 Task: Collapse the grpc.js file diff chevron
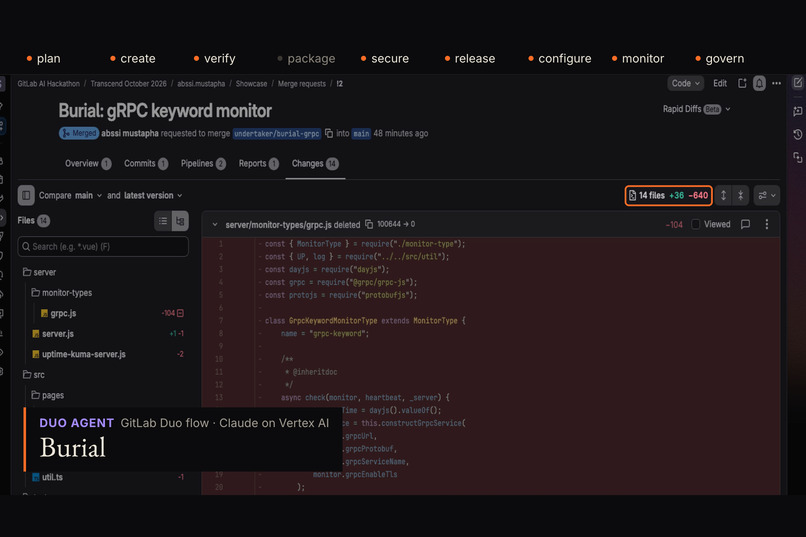pos(215,225)
